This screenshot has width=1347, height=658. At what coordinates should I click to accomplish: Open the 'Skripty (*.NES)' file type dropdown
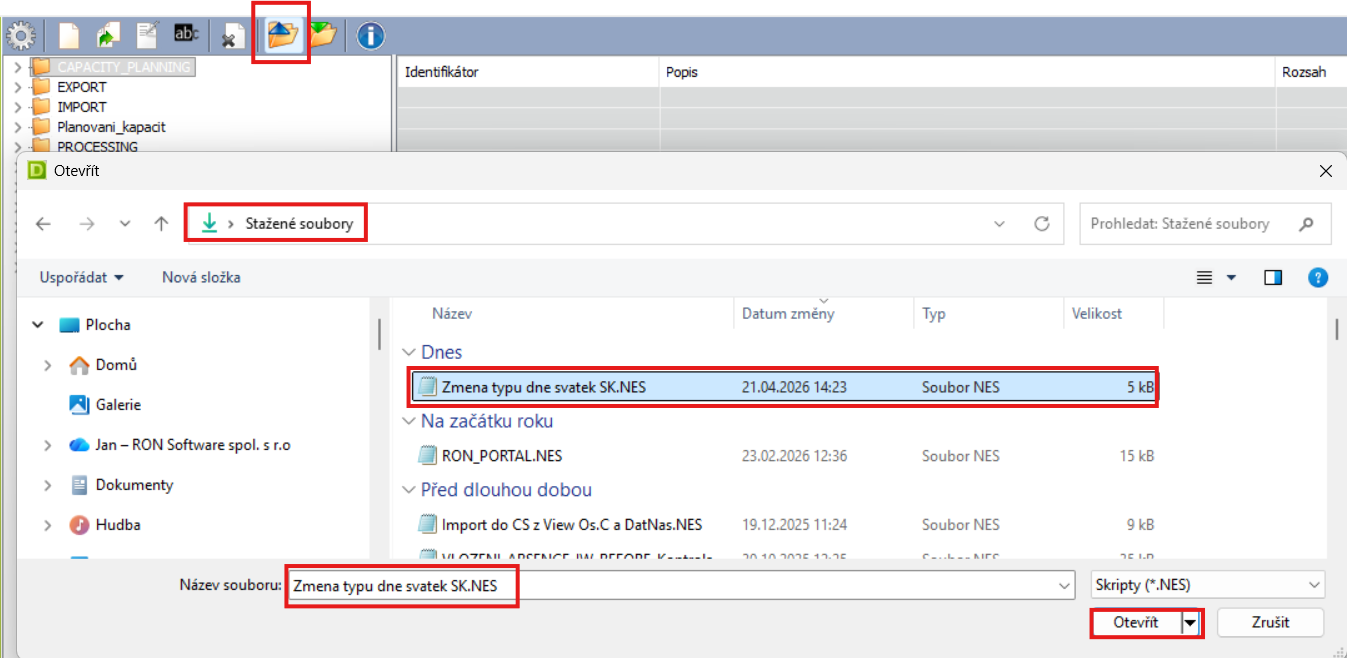click(1207, 585)
